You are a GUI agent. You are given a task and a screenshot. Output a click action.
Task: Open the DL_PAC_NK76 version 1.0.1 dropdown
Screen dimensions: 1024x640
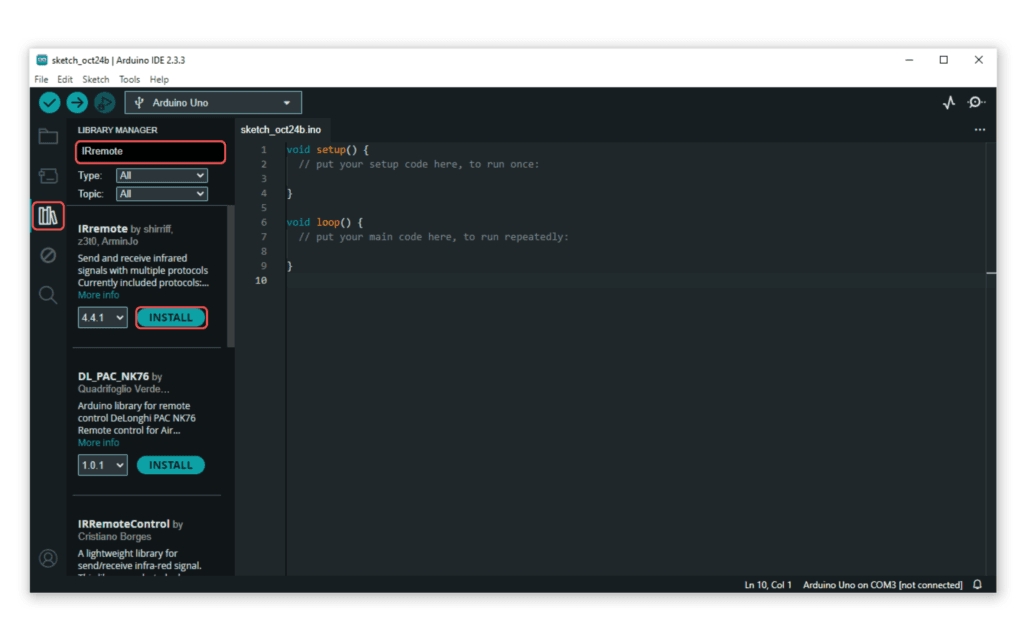tap(103, 465)
